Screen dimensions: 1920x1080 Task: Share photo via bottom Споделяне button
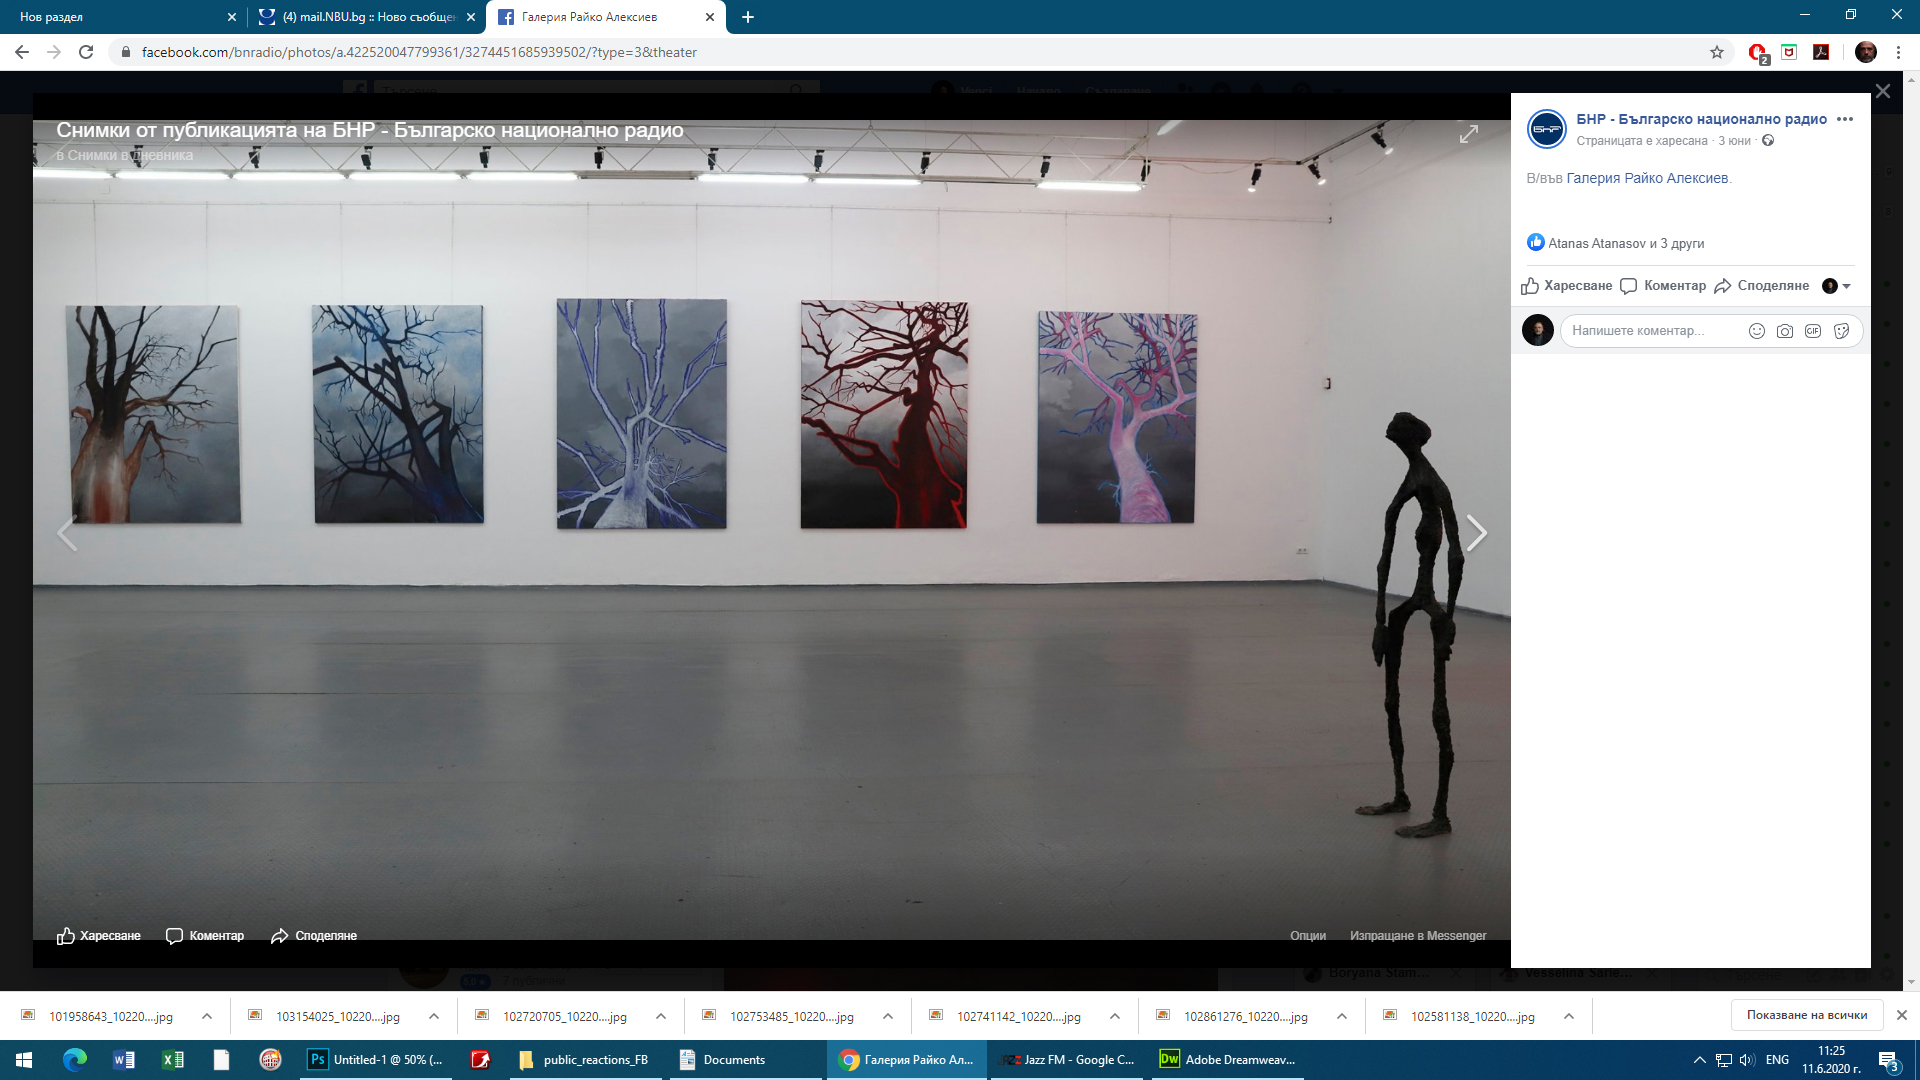(x=314, y=936)
